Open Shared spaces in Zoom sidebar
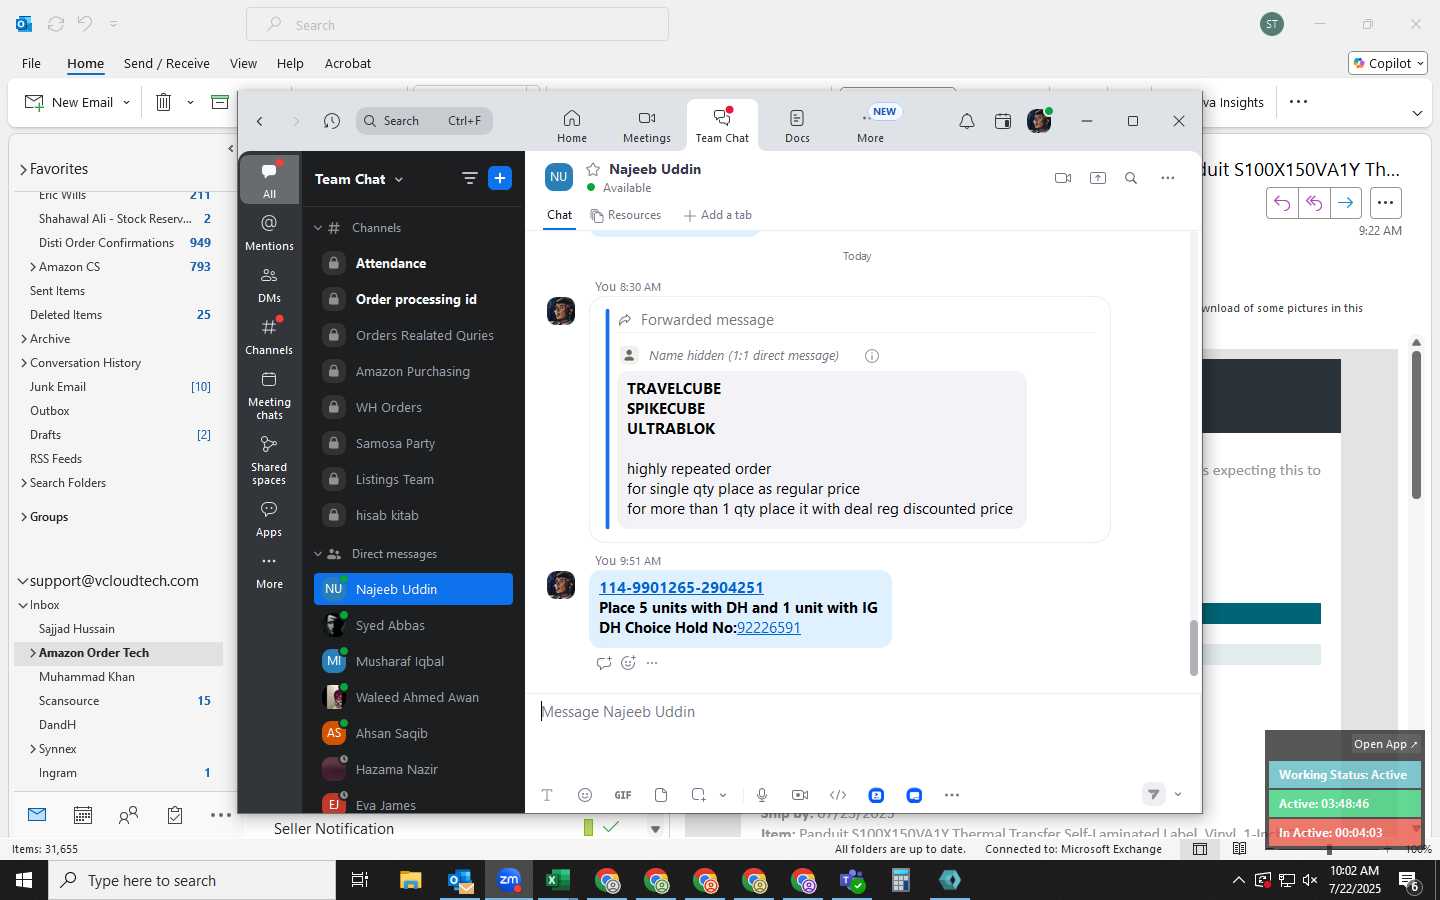 point(269,460)
